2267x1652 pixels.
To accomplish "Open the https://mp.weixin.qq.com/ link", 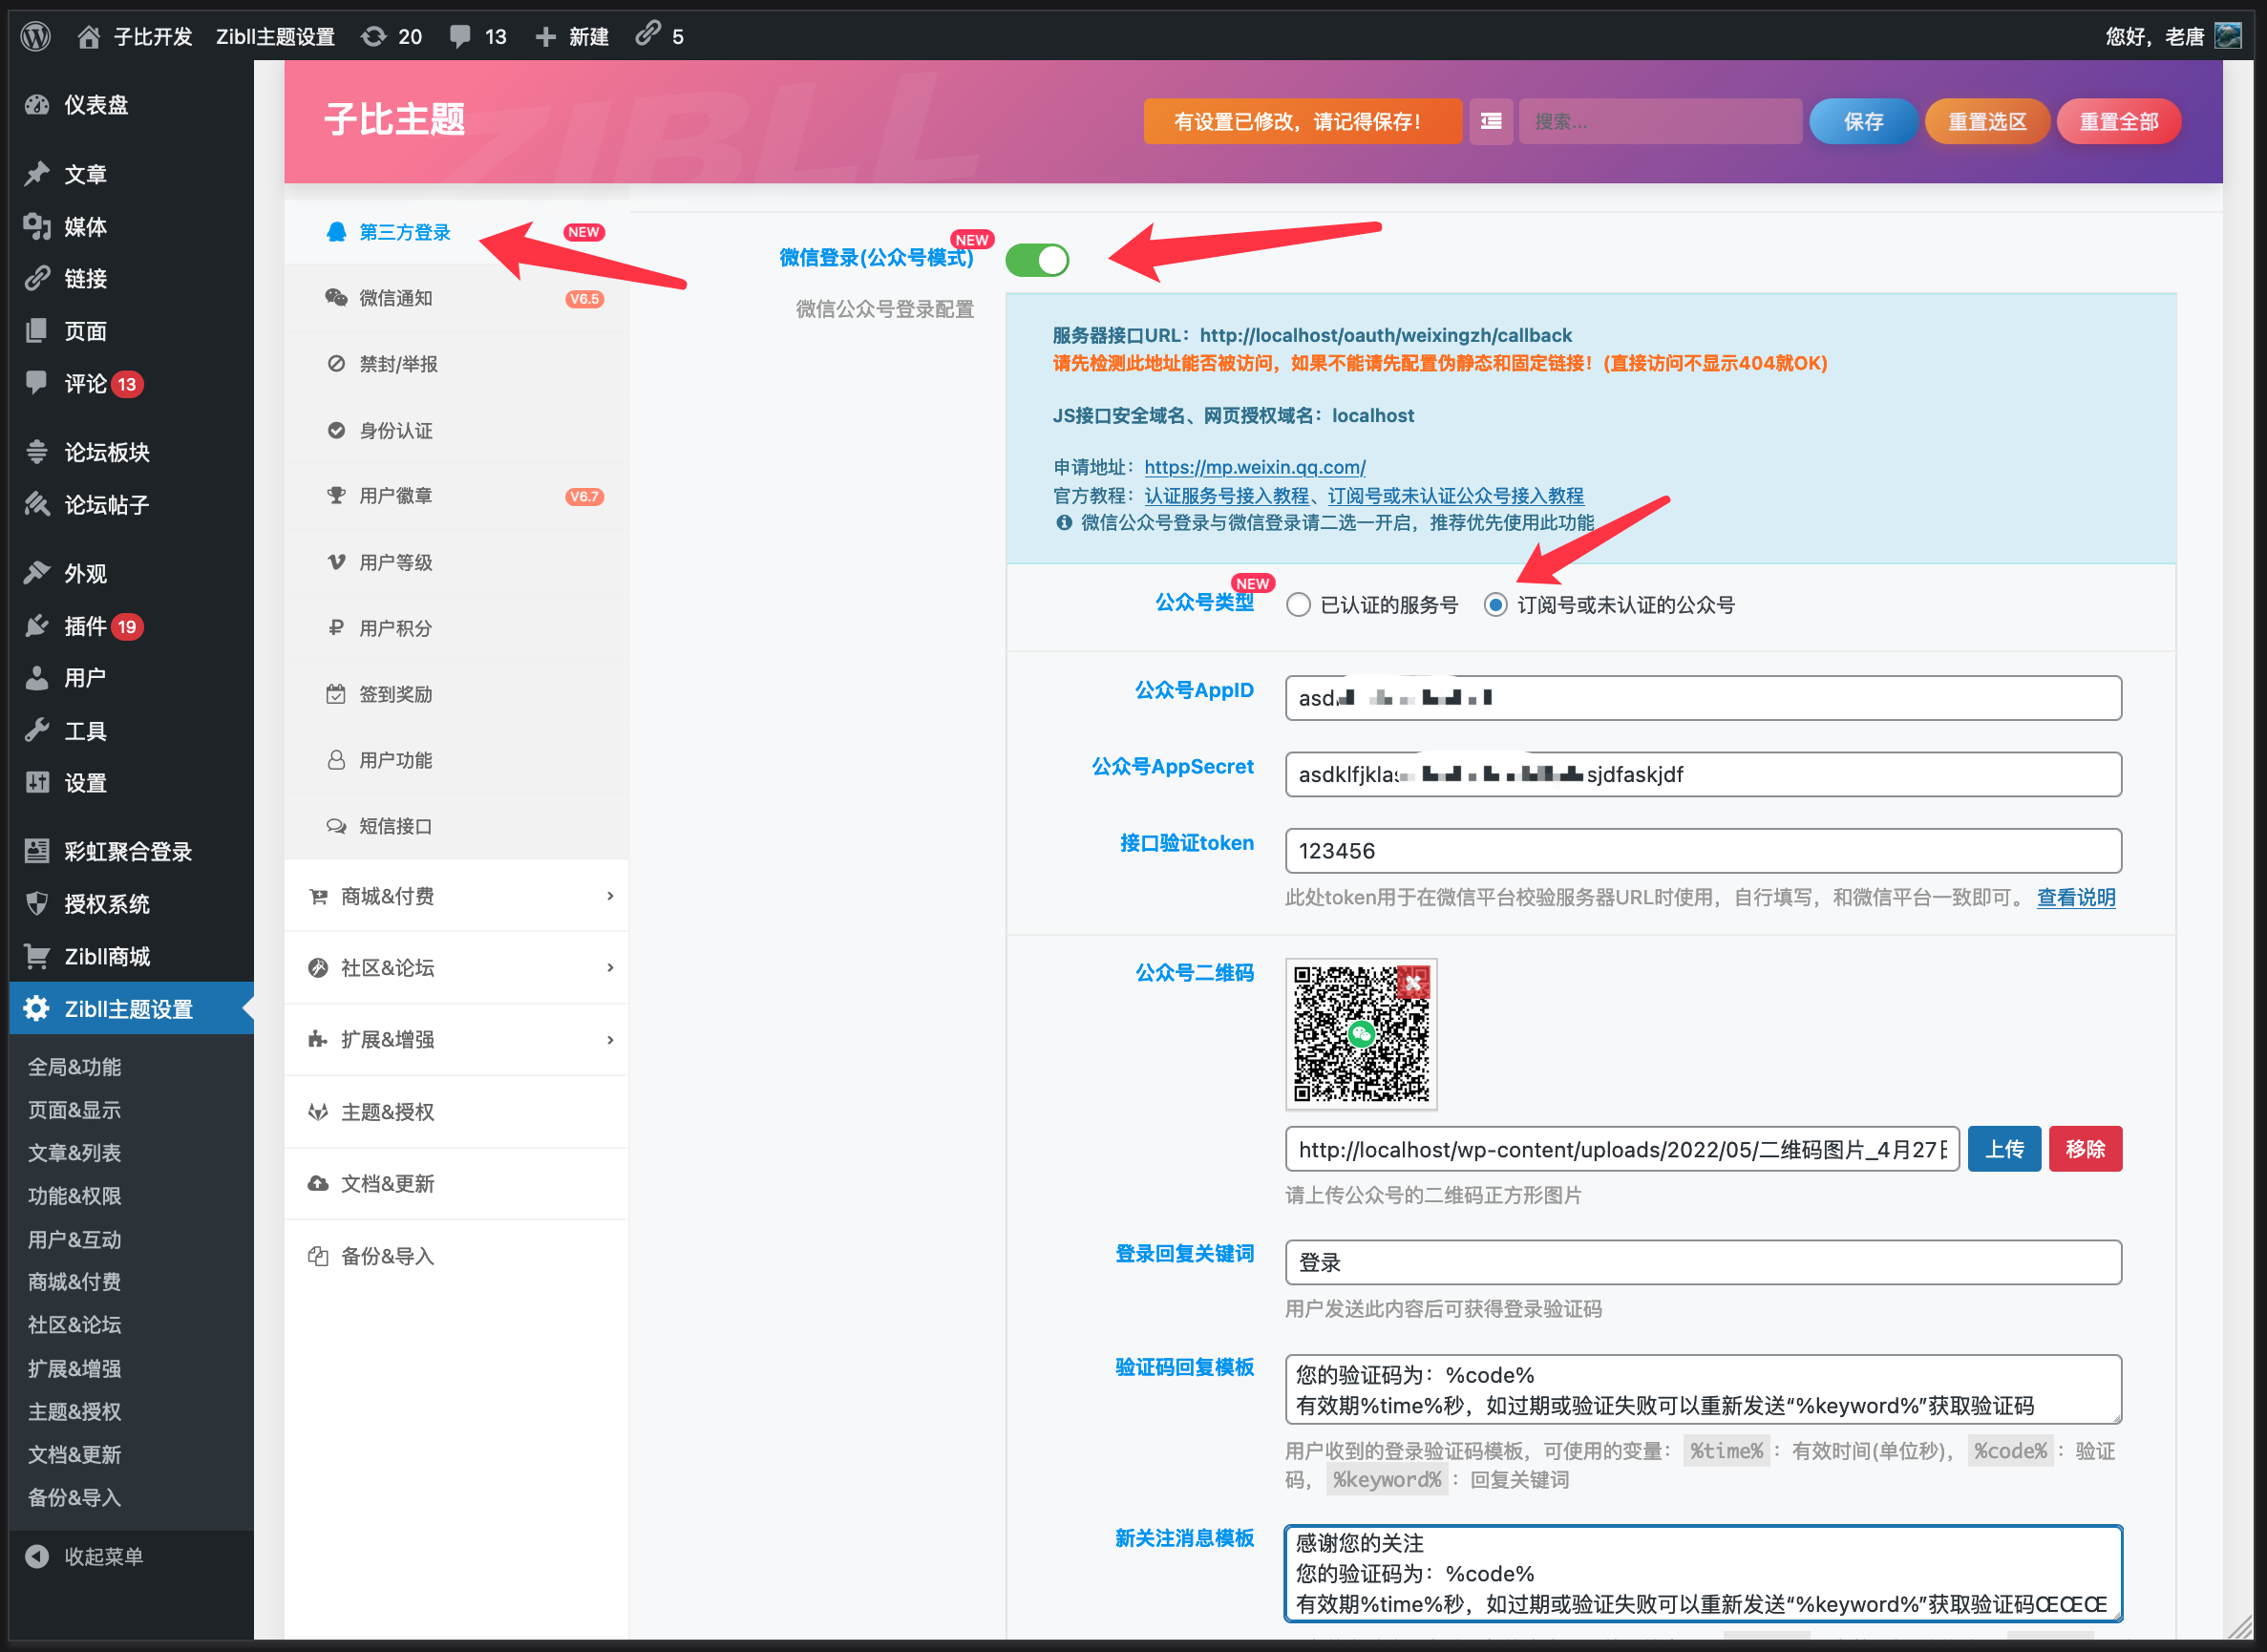I will [1256, 466].
